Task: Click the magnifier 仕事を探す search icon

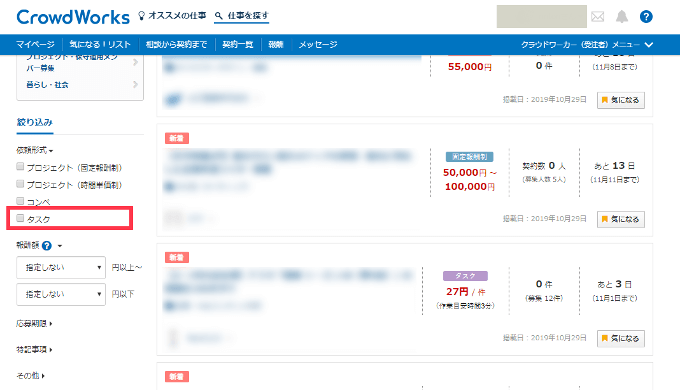Action: pyautogui.click(x=219, y=16)
